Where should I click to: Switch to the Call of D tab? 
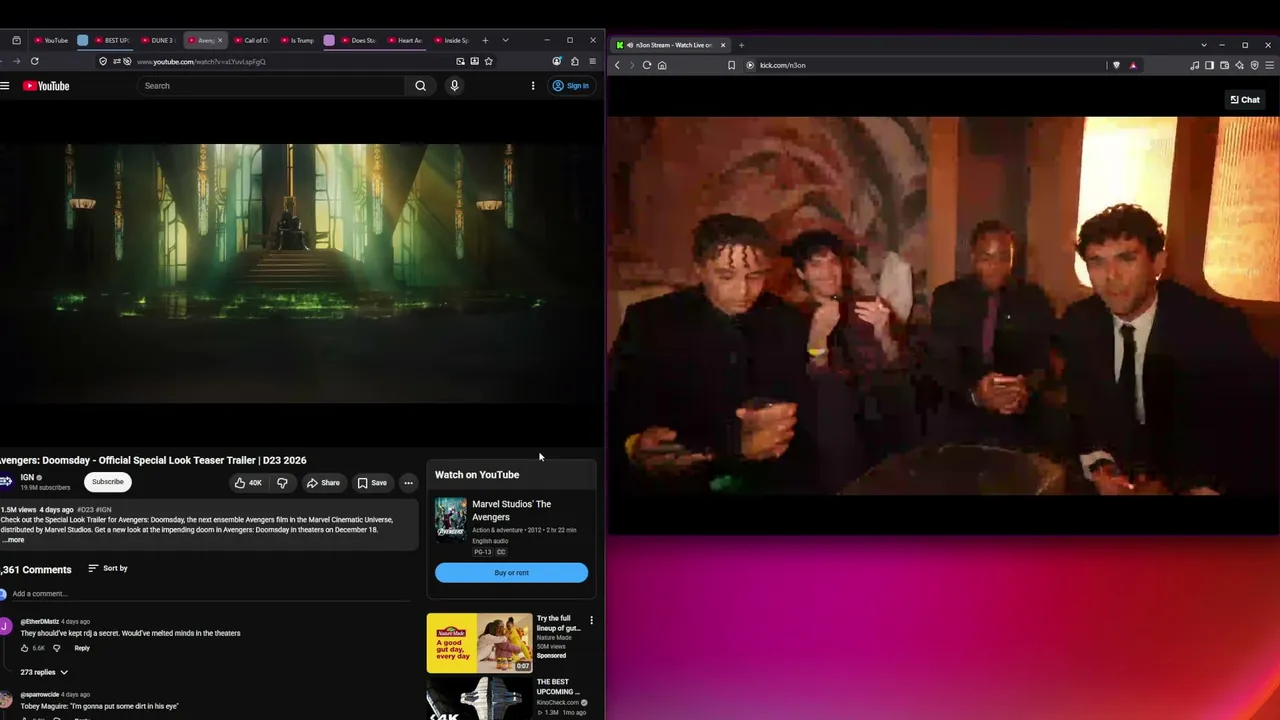click(252, 40)
